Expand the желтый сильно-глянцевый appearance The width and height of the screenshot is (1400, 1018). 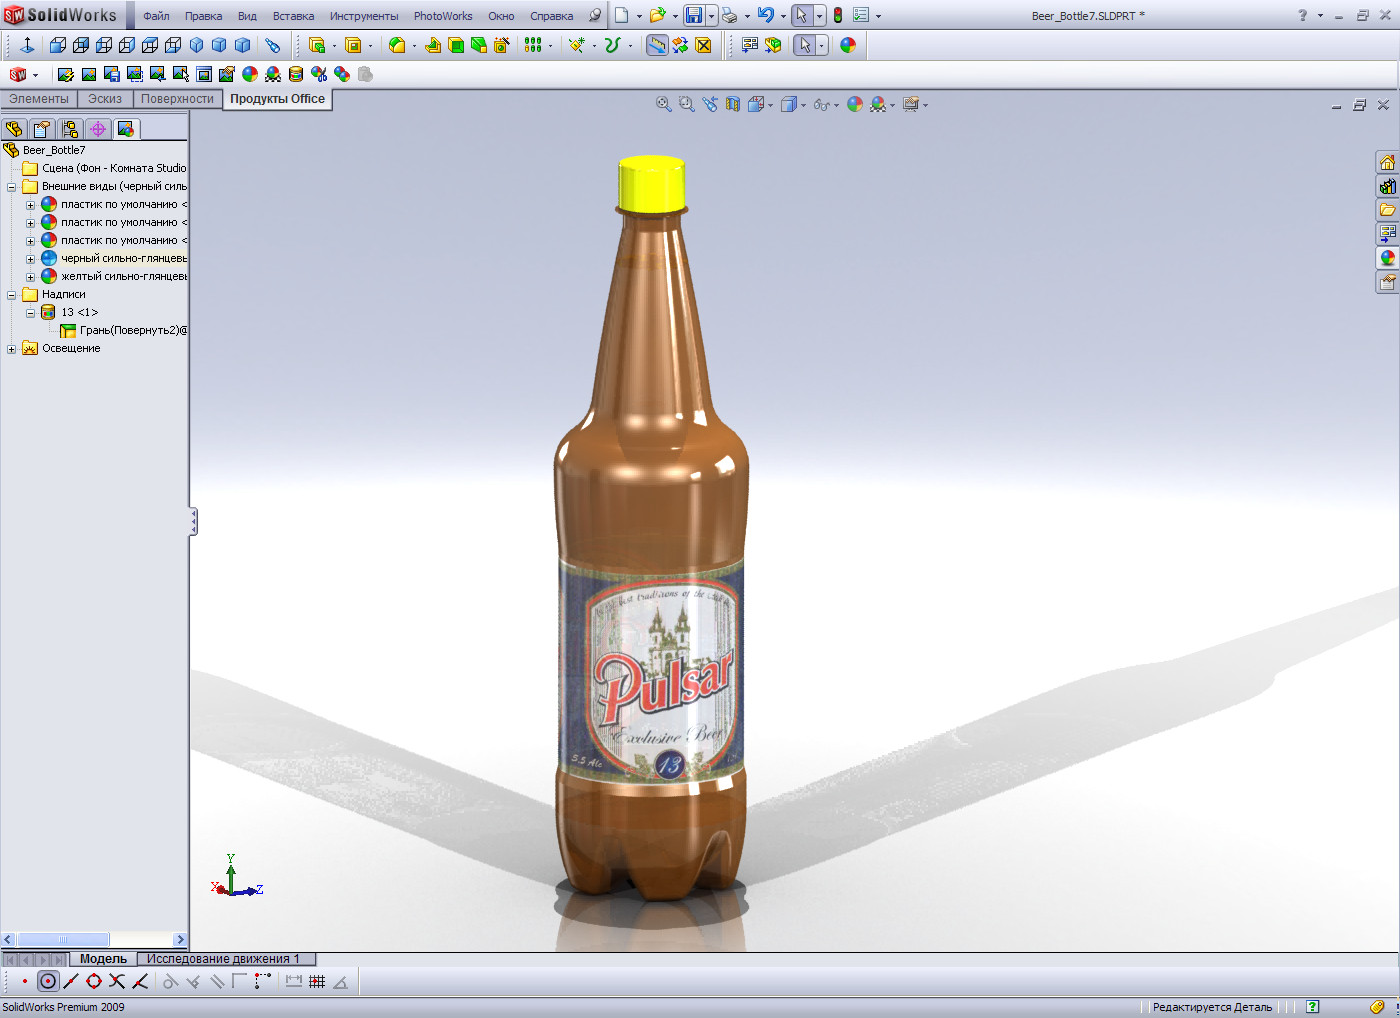pos(30,277)
